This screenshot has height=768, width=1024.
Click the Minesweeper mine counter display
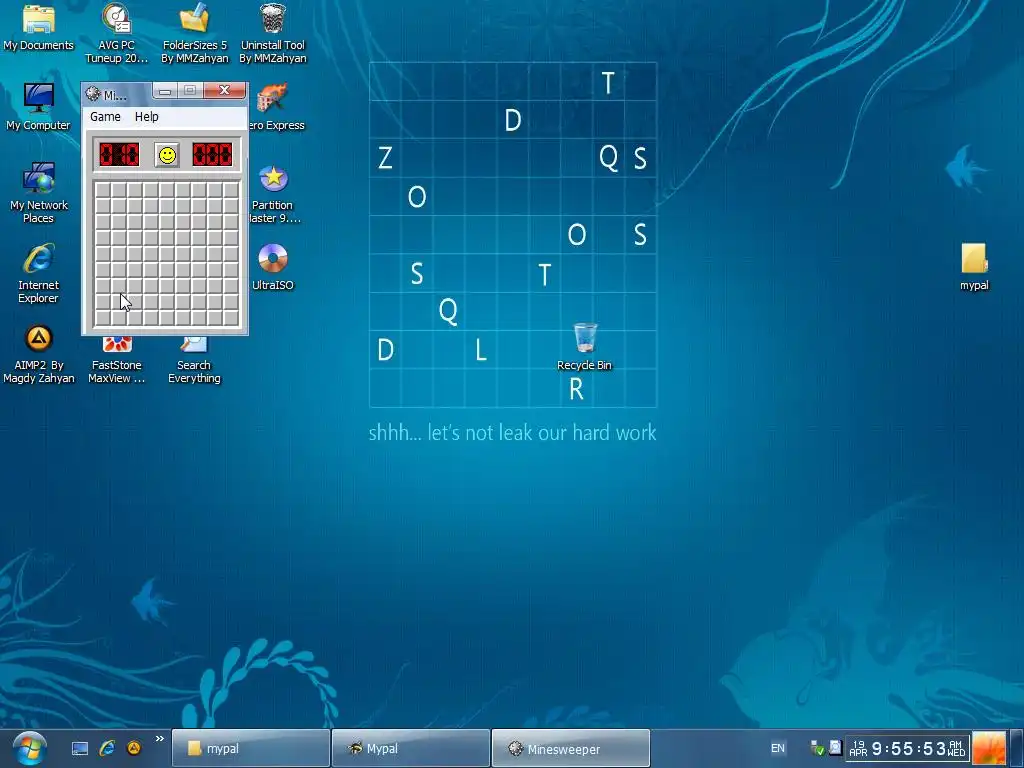119,155
